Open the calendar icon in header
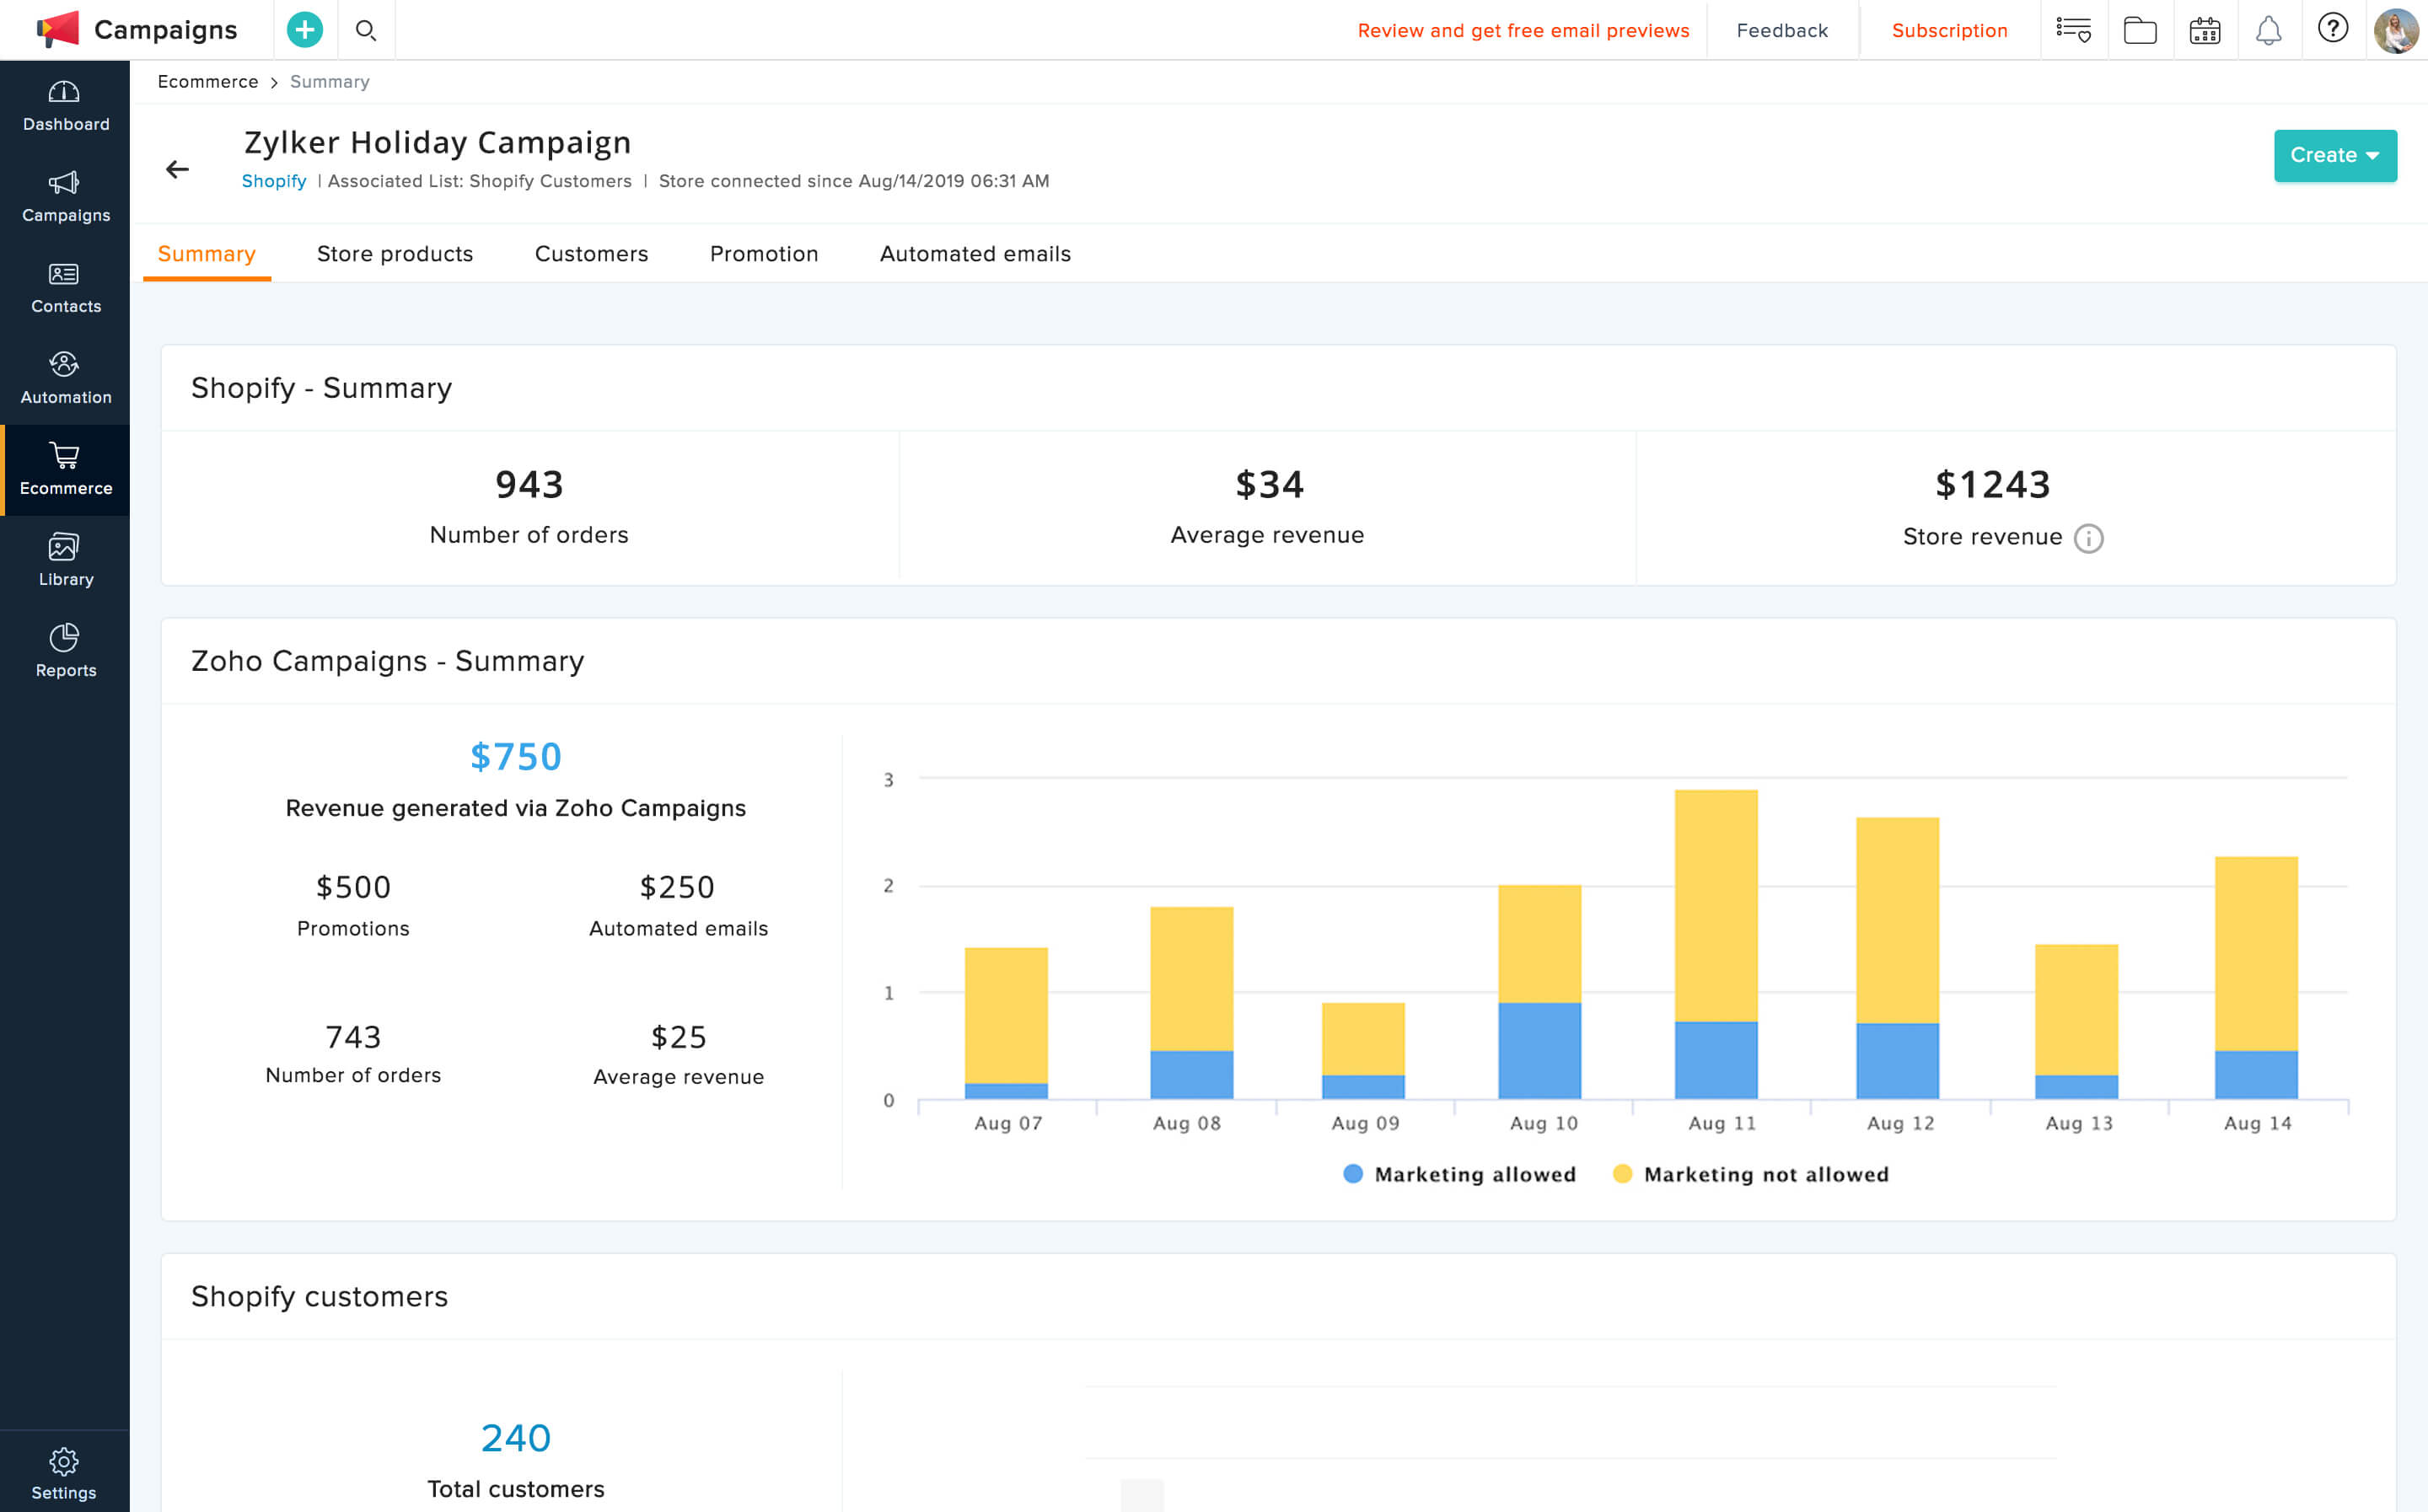 tap(2205, 30)
